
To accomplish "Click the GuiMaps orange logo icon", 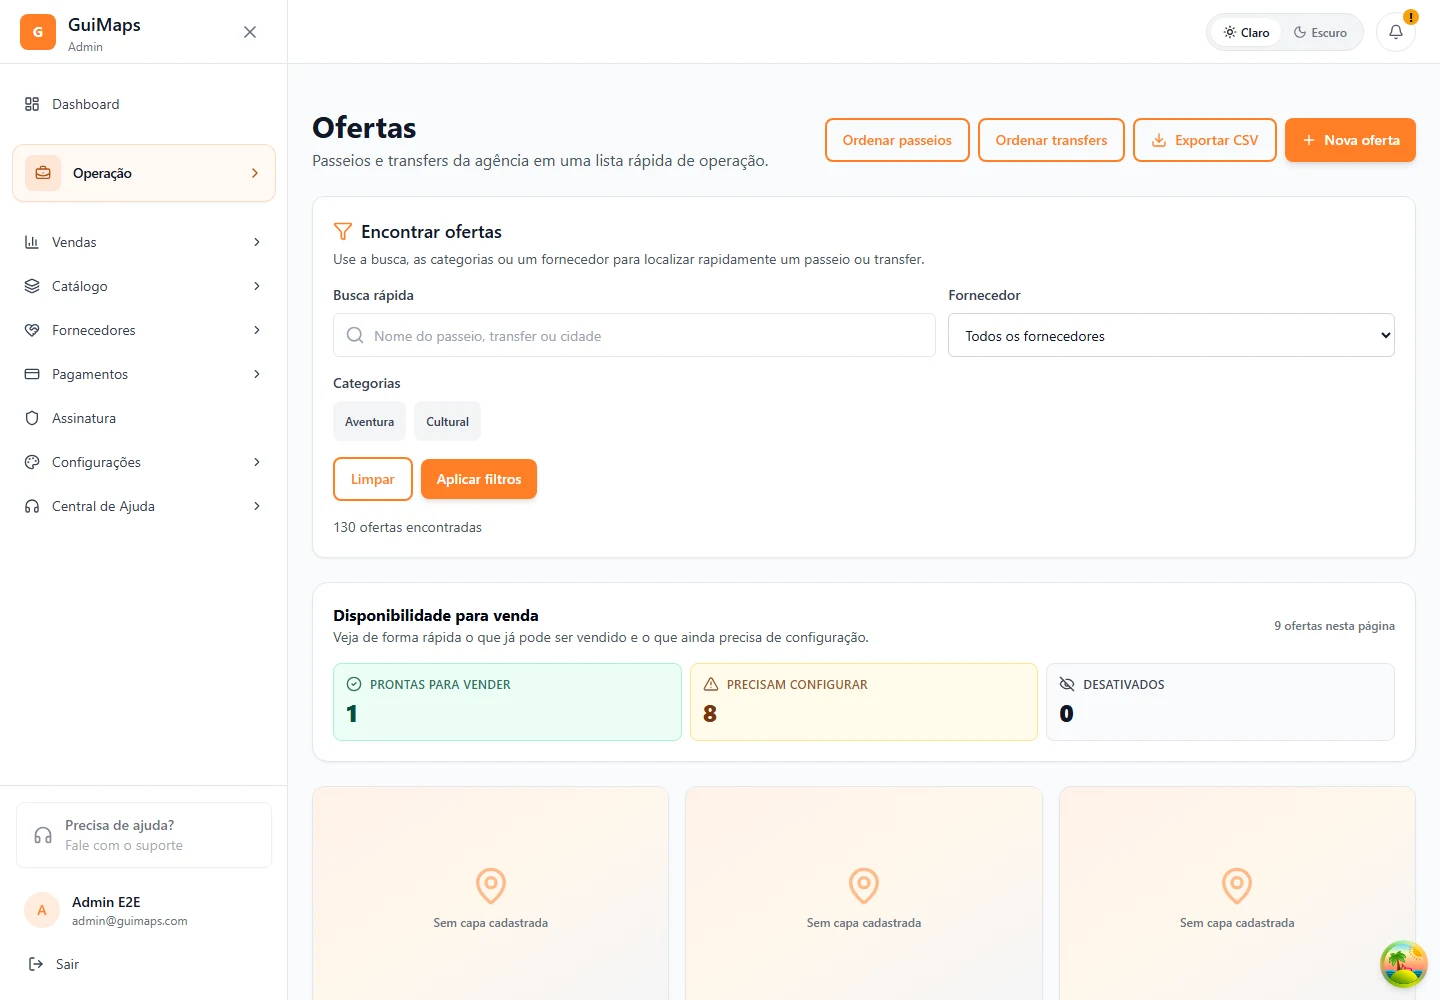I will (x=38, y=32).
